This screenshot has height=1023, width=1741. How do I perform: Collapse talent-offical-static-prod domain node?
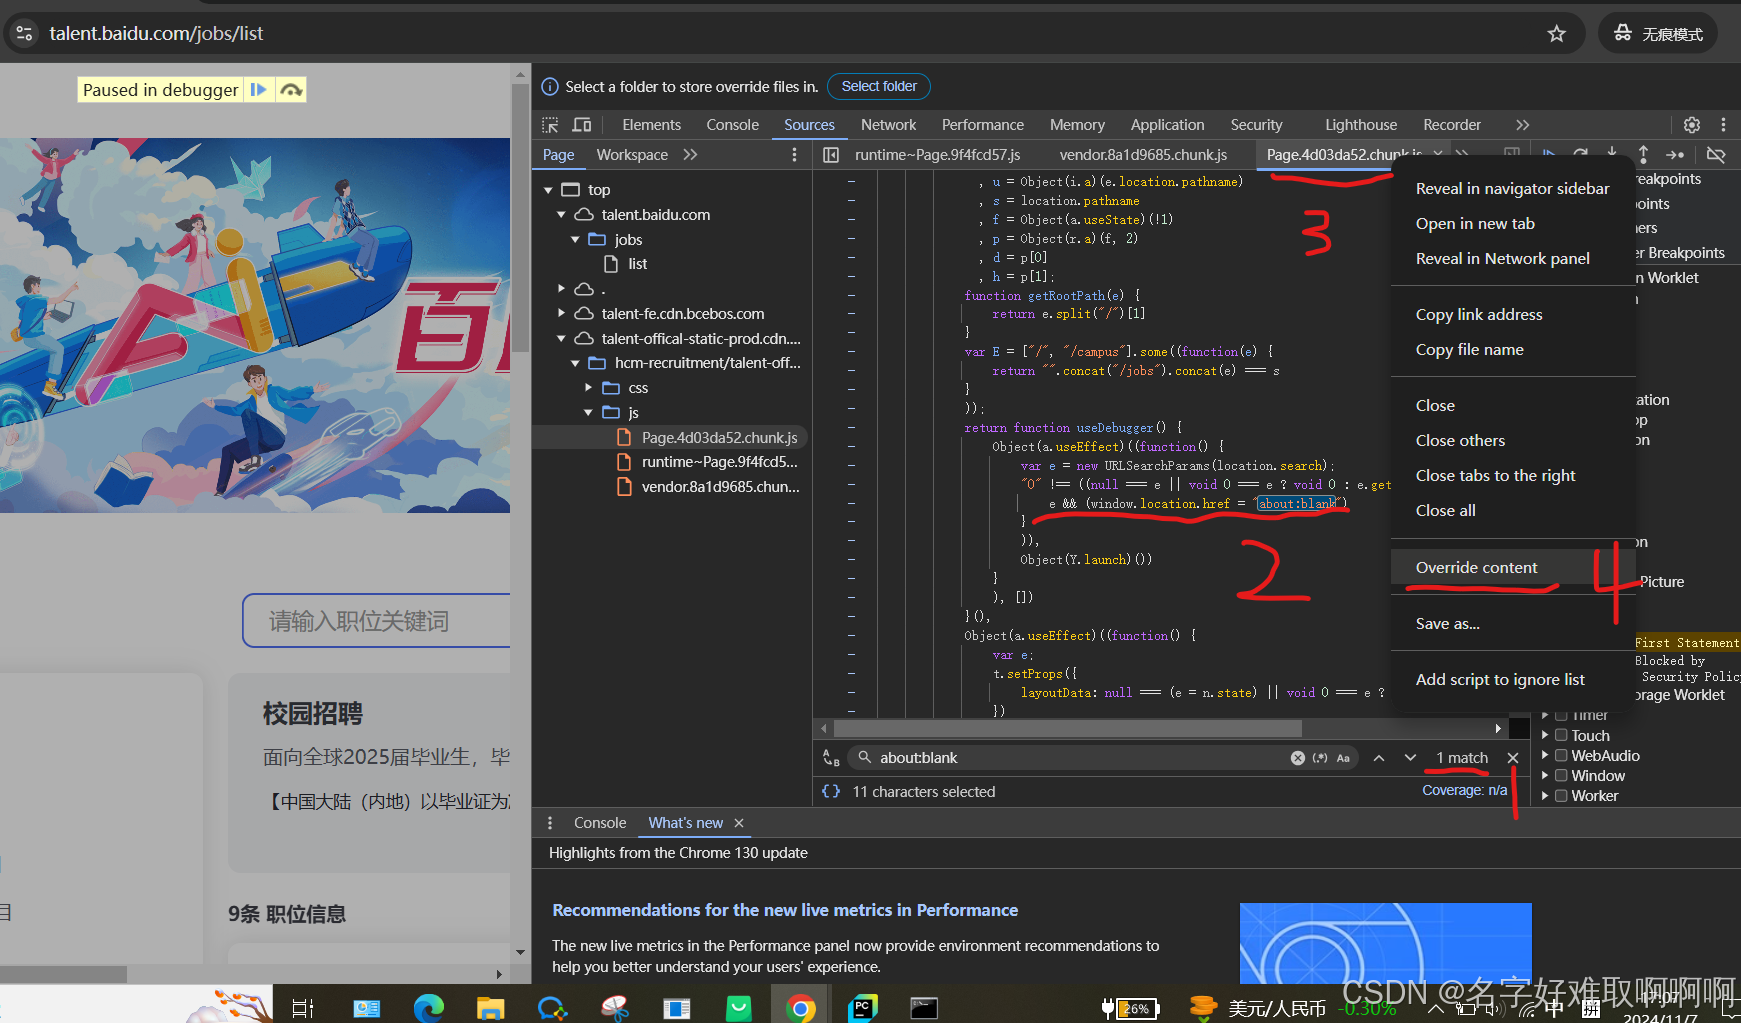561,339
